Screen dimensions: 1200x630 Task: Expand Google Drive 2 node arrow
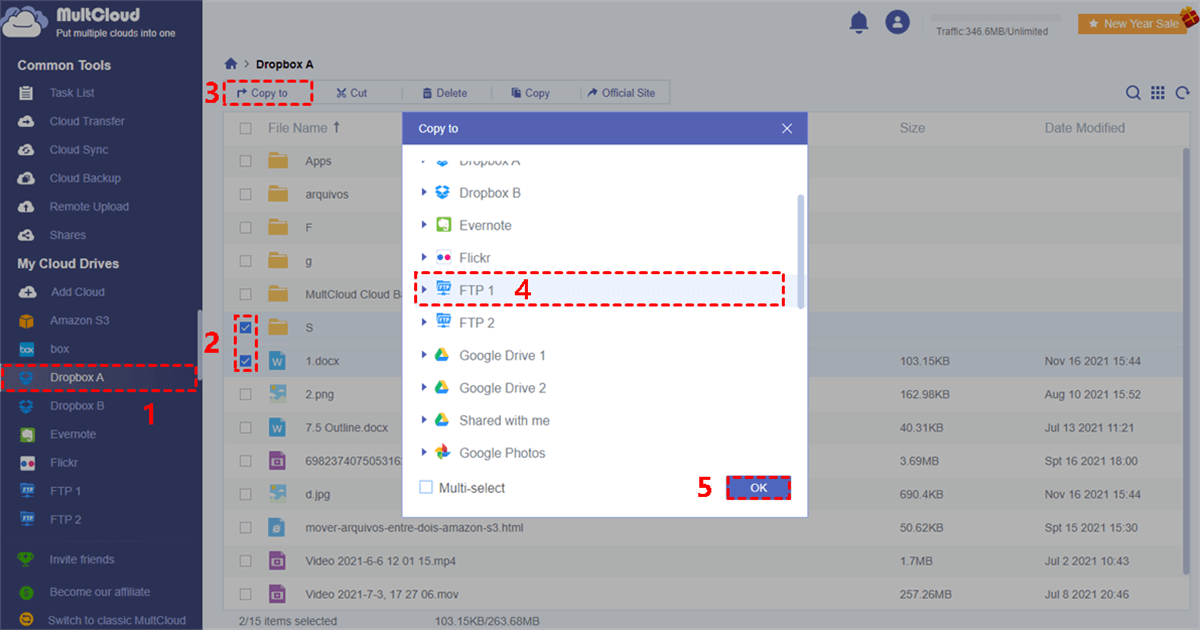click(425, 388)
